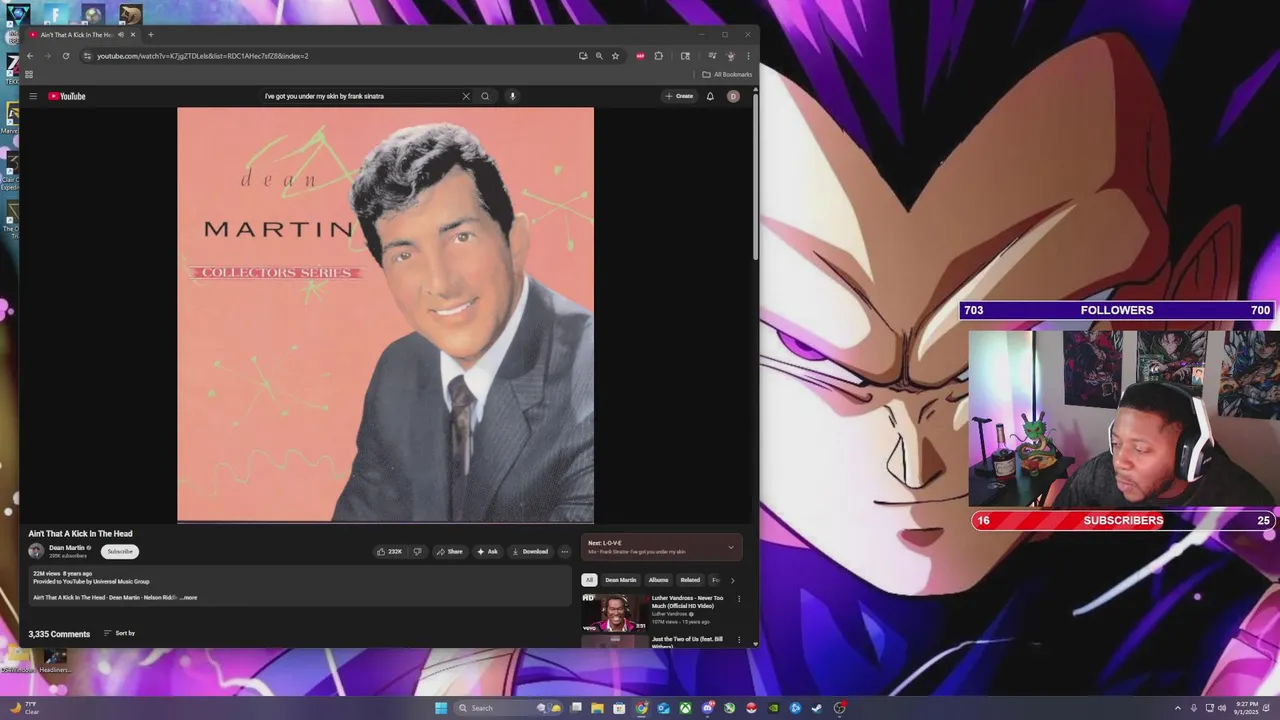
Task: Open the Chrome profile avatar
Action: [x=731, y=56]
